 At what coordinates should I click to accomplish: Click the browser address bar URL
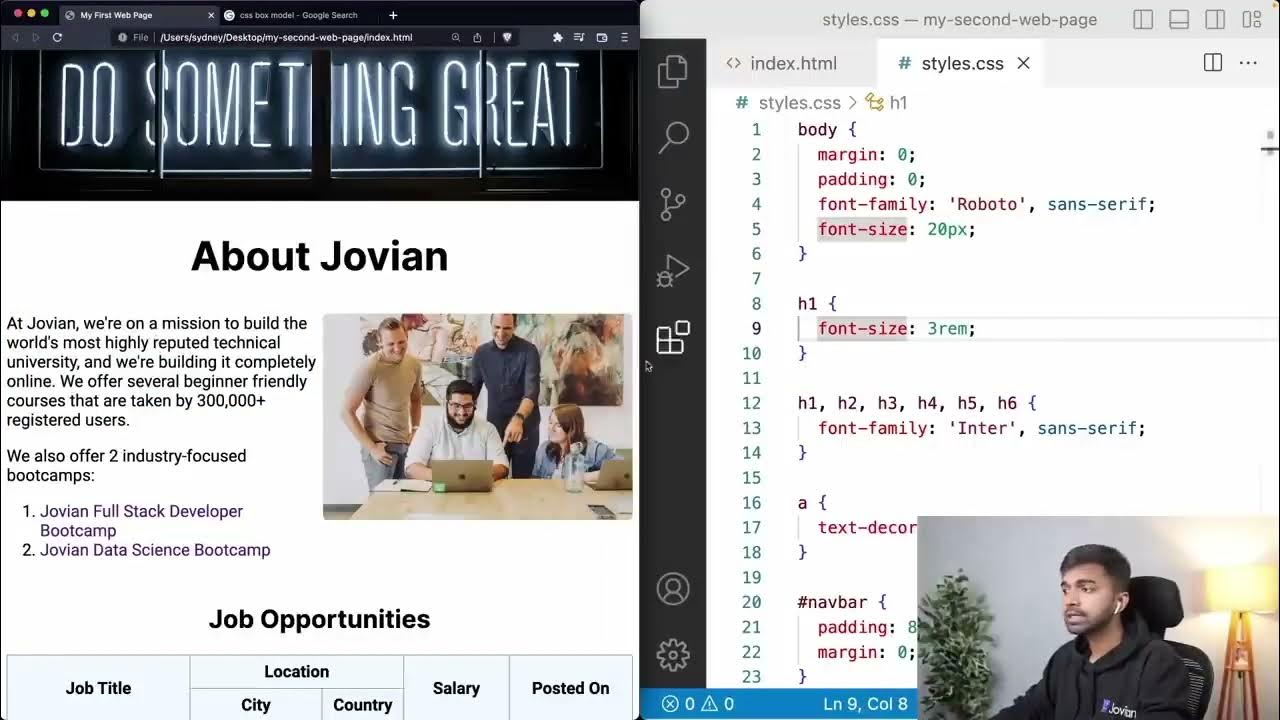(286, 37)
